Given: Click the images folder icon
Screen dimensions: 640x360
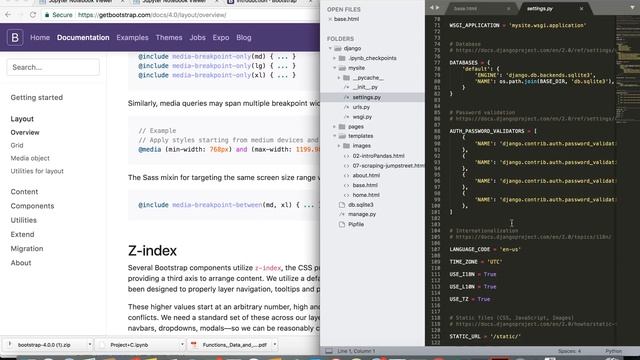Looking at the screenshot, I should [347, 146].
